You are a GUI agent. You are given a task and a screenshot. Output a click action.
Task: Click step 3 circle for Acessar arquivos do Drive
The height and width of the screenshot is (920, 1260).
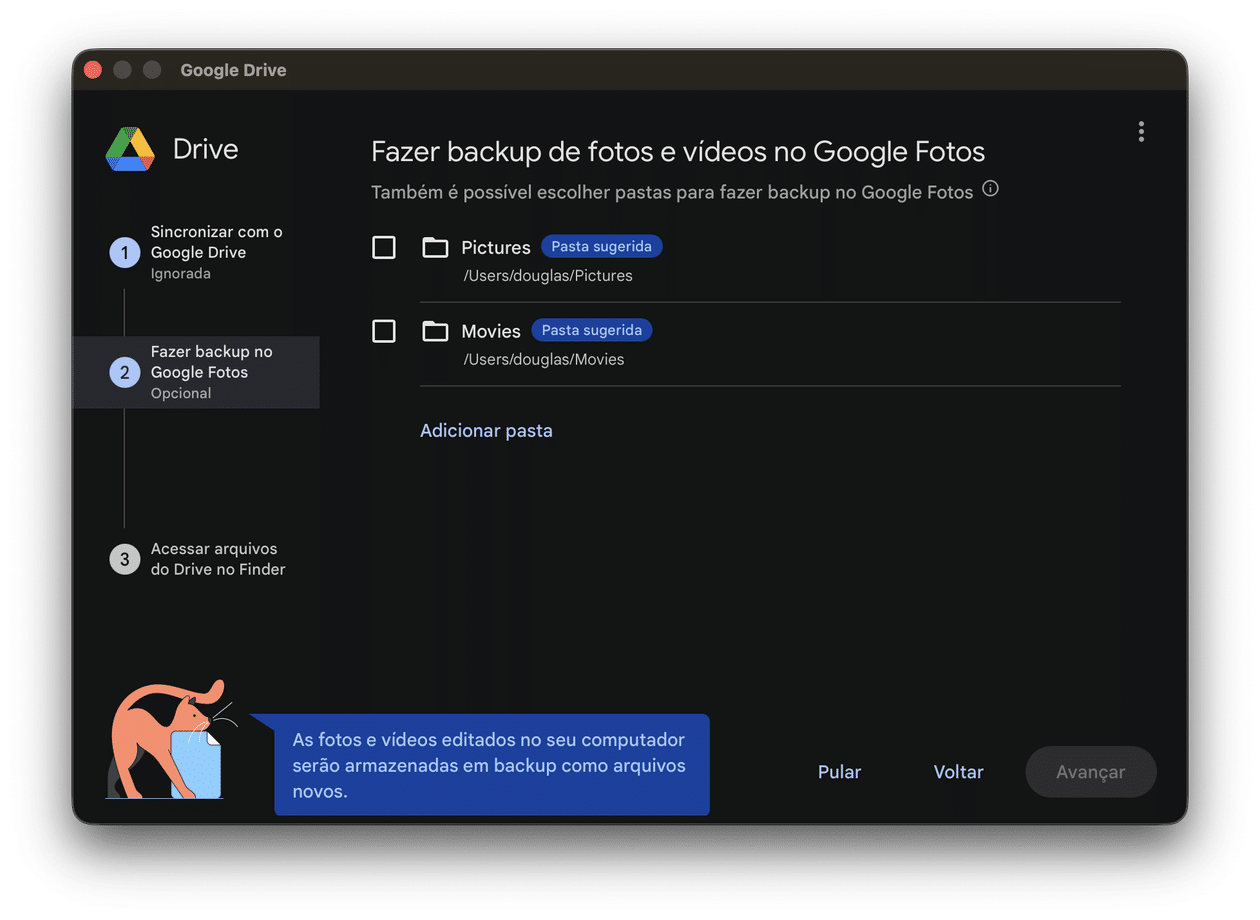click(x=124, y=559)
